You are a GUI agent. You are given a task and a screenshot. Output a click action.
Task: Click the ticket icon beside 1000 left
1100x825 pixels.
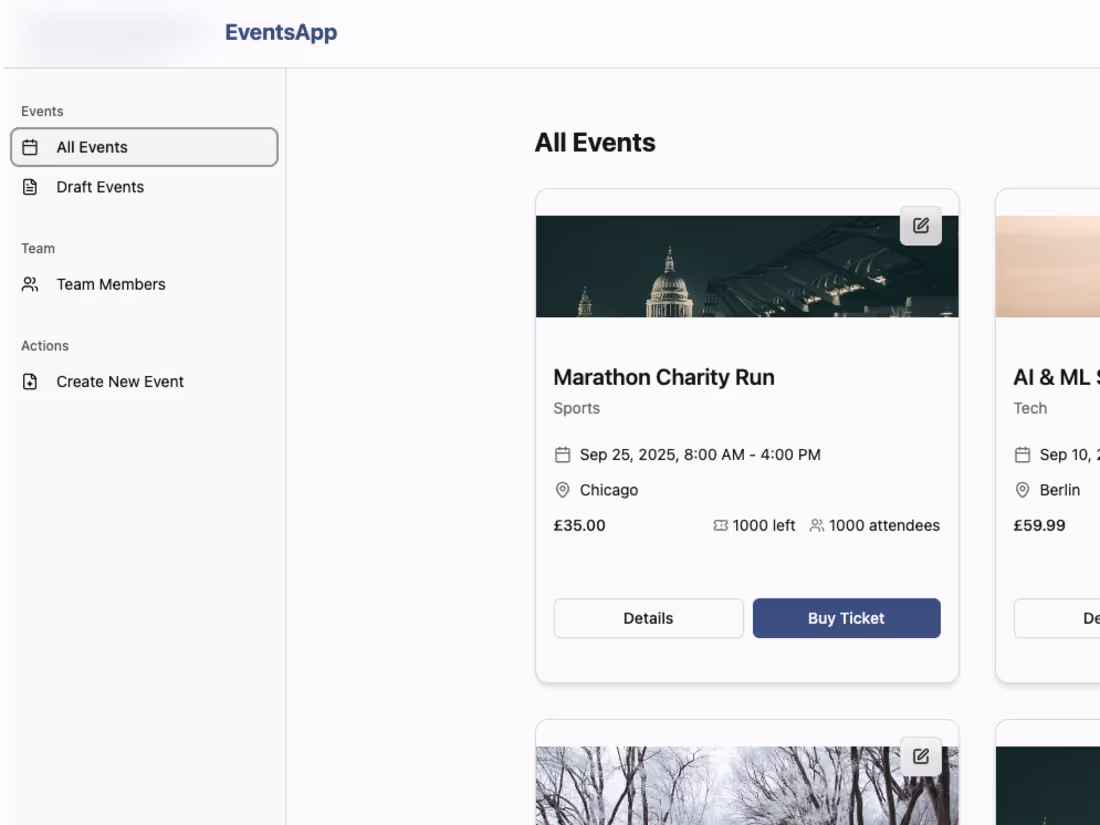[x=719, y=525]
